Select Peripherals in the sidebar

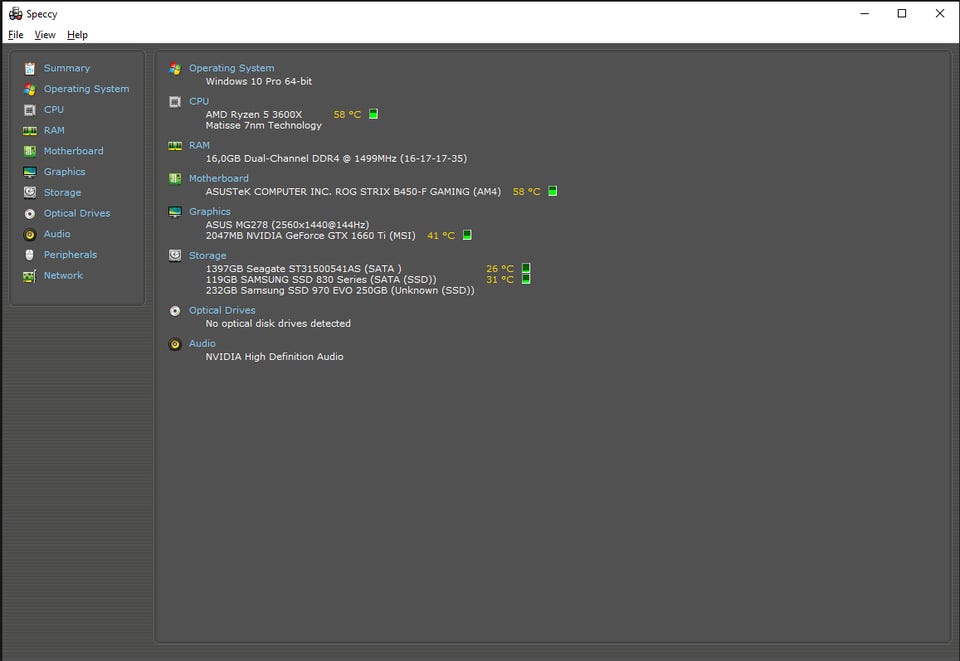tap(70, 255)
